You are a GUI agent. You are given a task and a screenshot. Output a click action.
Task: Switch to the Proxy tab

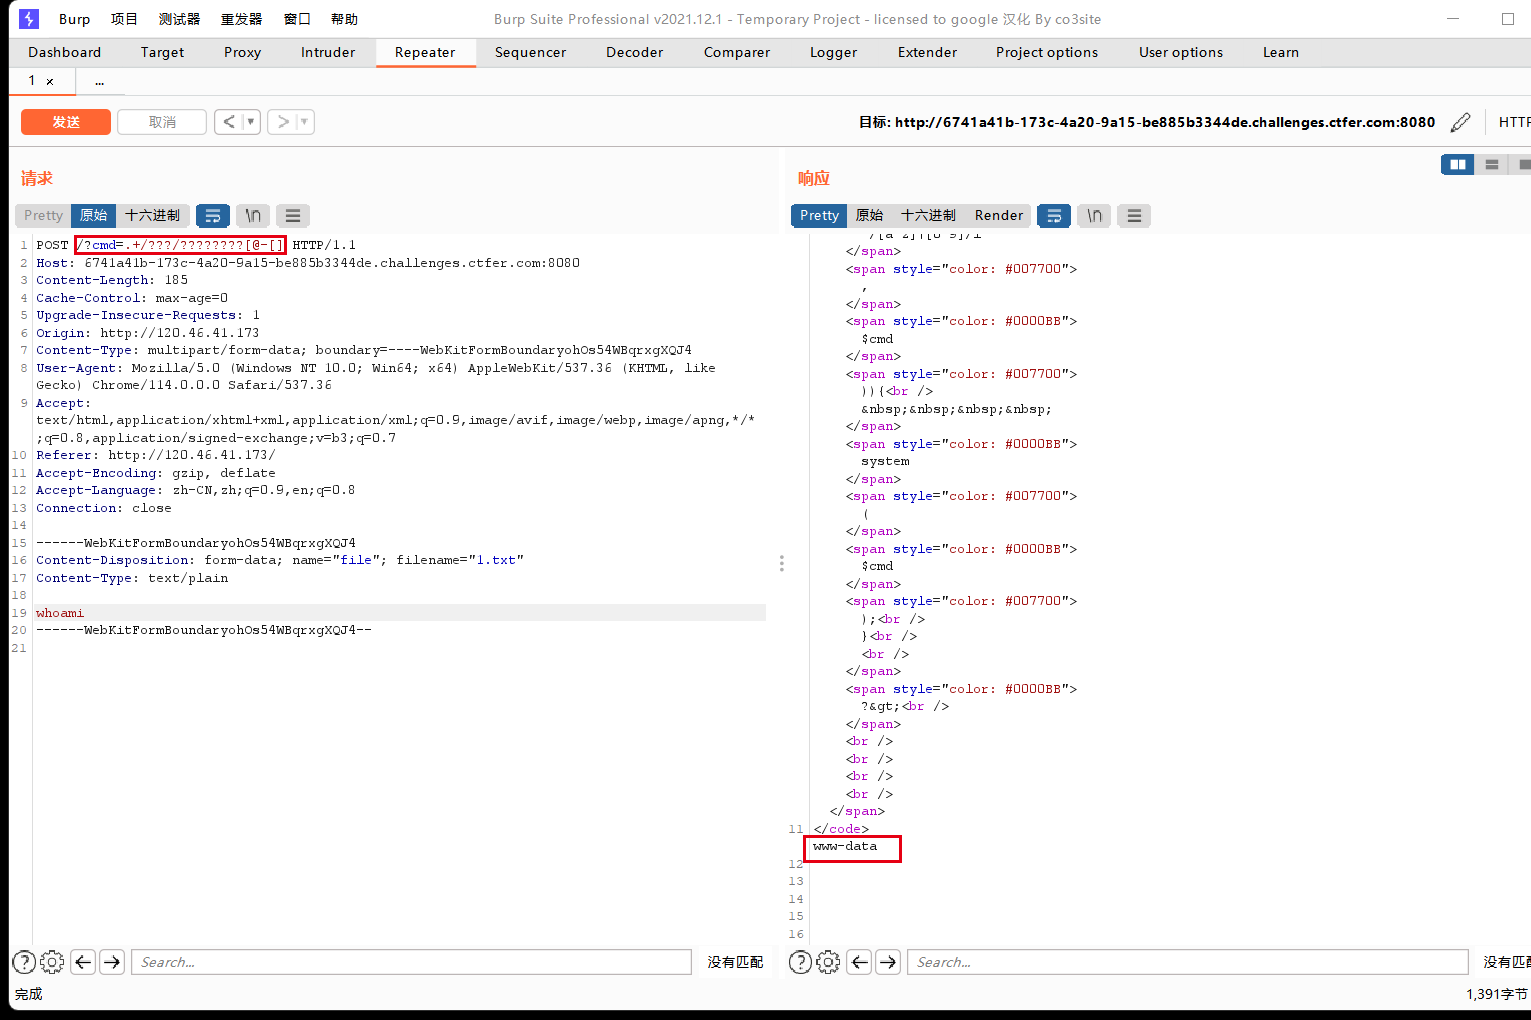pos(242,52)
